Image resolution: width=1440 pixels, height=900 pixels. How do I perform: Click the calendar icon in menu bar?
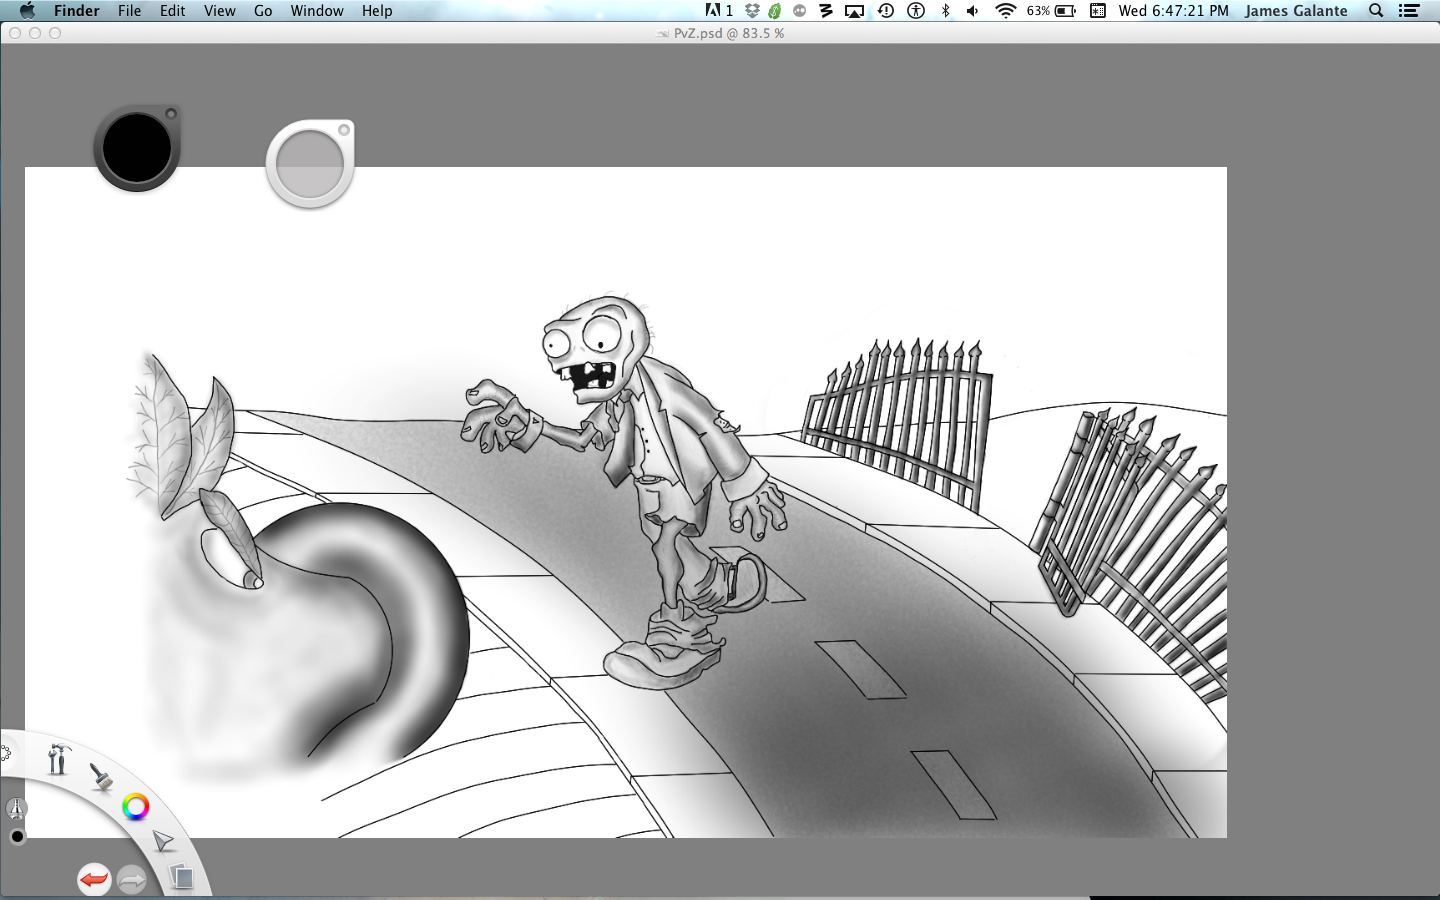pyautogui.click(x=1098, y=11)
